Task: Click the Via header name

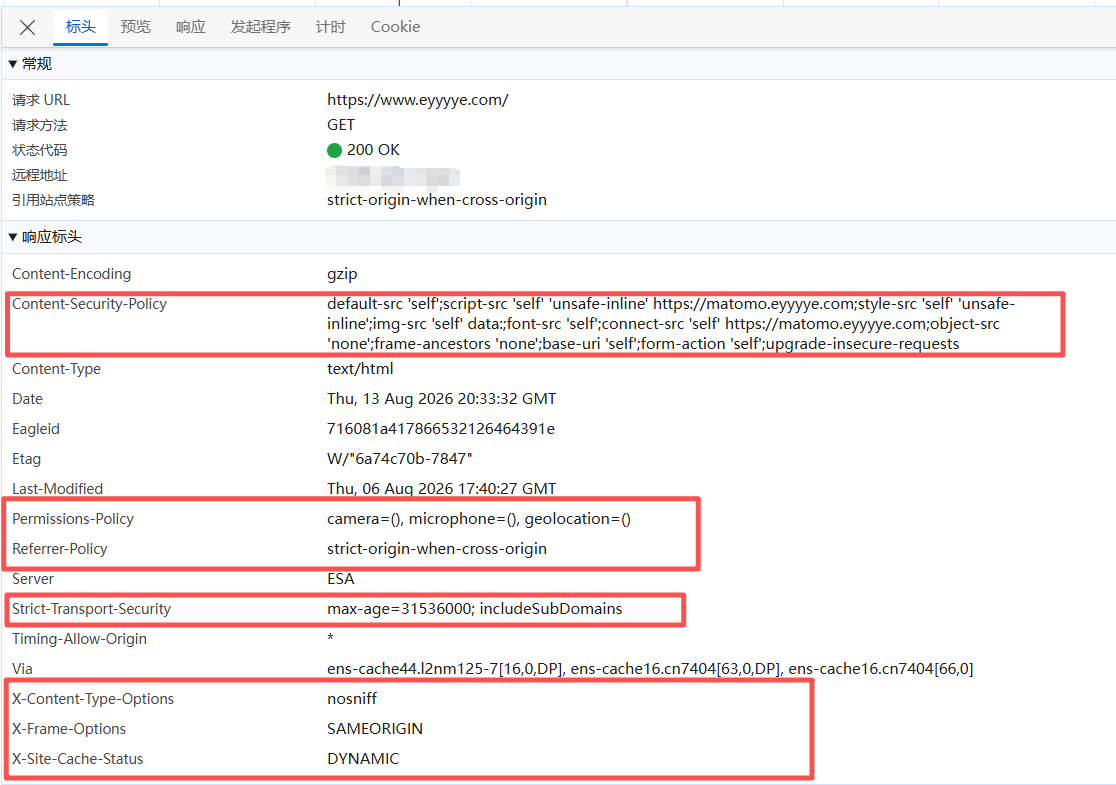Action: [22, 669]
